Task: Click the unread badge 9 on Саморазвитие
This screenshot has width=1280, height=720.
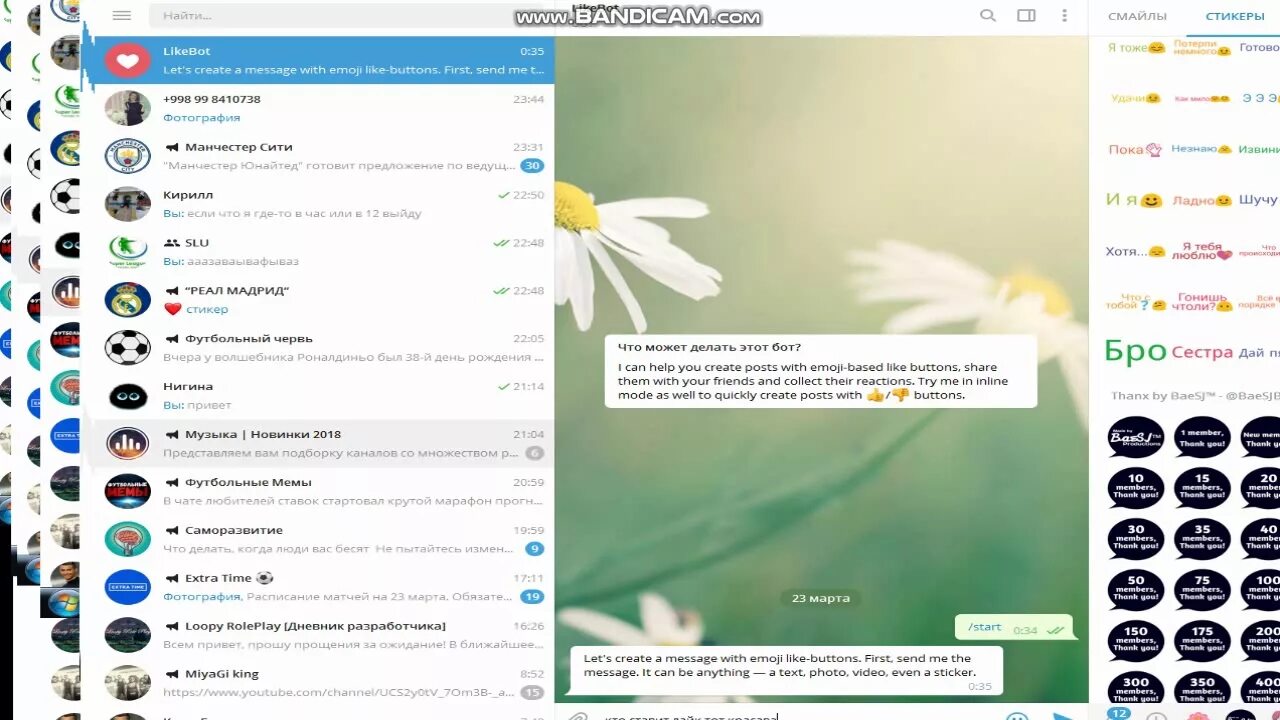Action: (534, 549)
